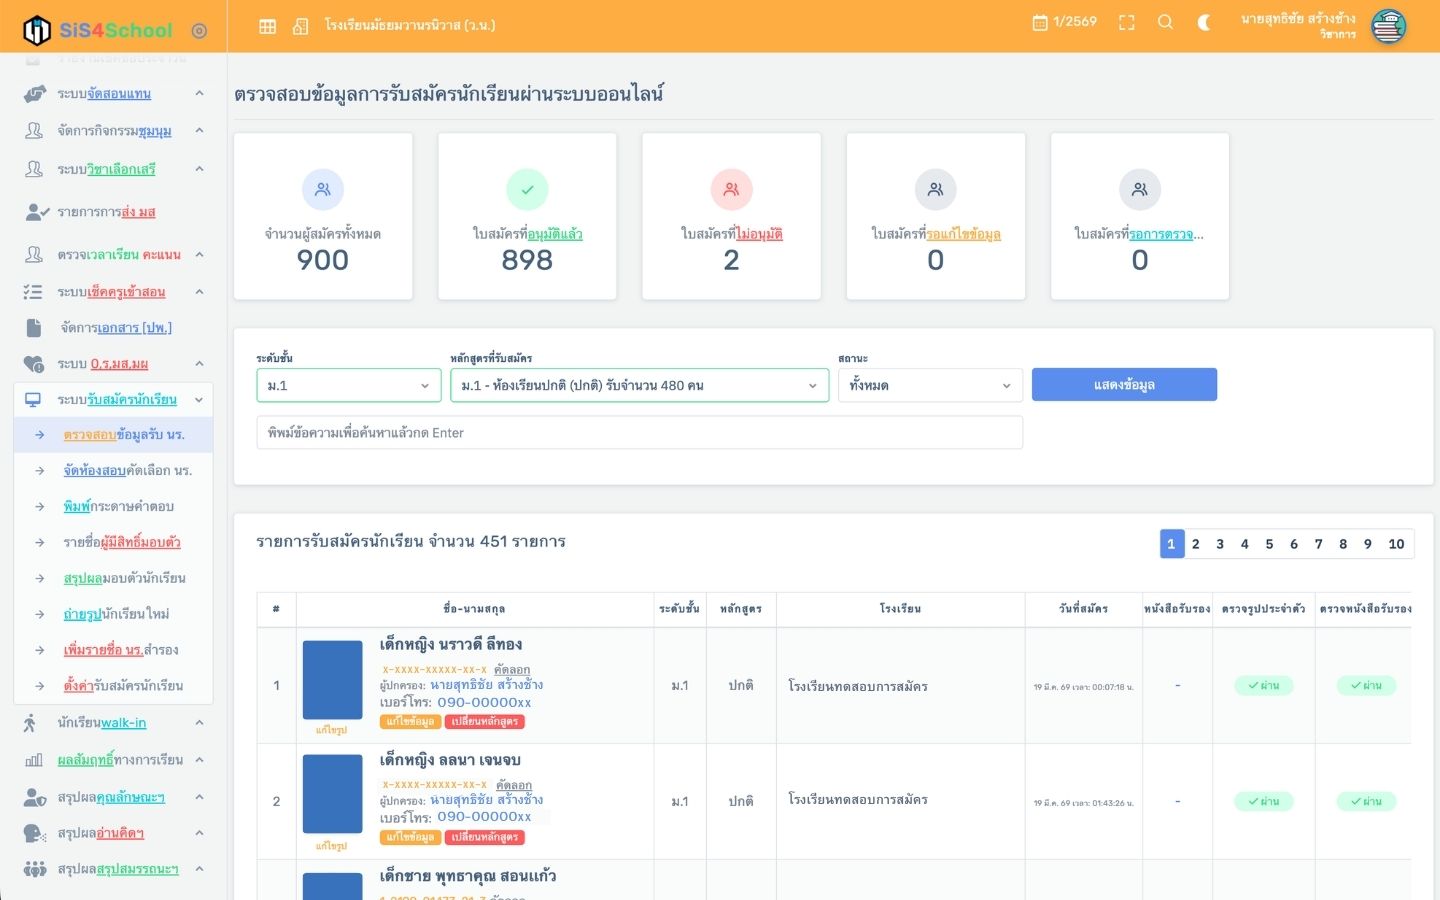This screenshot has height=900, width=1440.
Task: Click แก้ไขข้อมูล button for นราวดี ลีทอง
Action: 410,721
